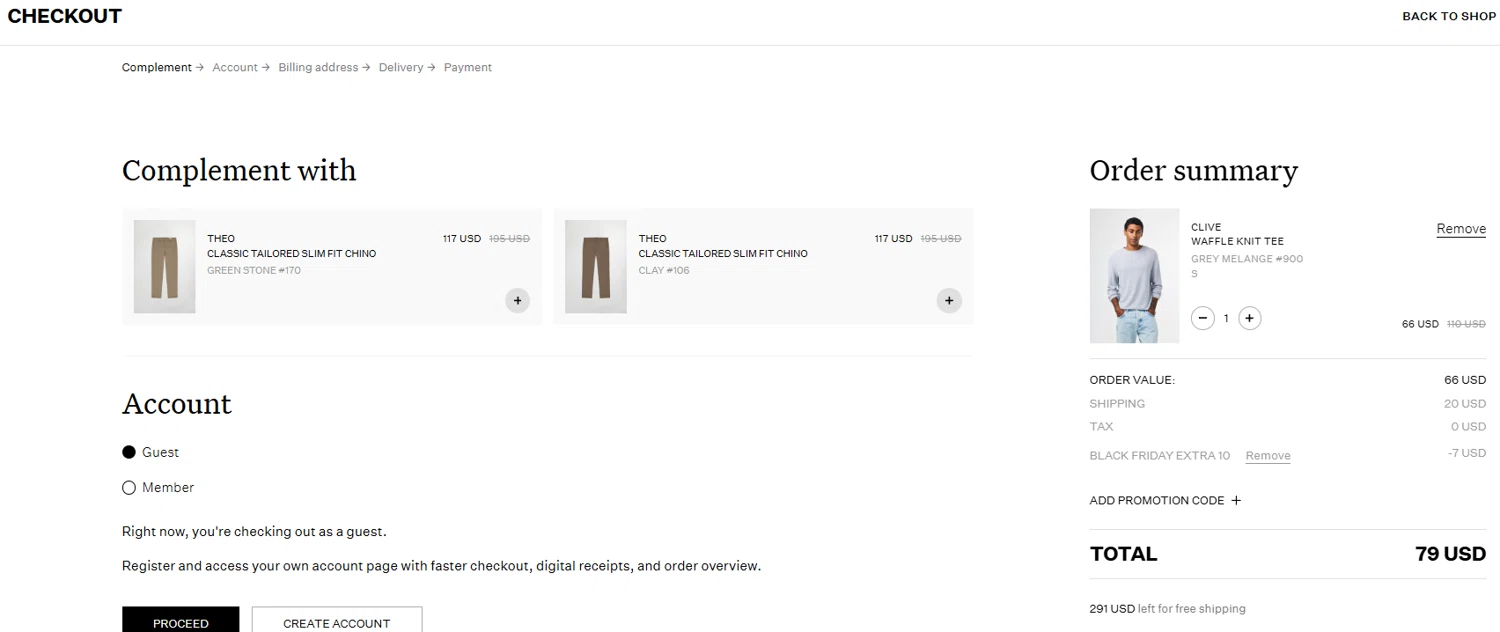
Task: Click the Order Value label
Action: pos(1132,380)
